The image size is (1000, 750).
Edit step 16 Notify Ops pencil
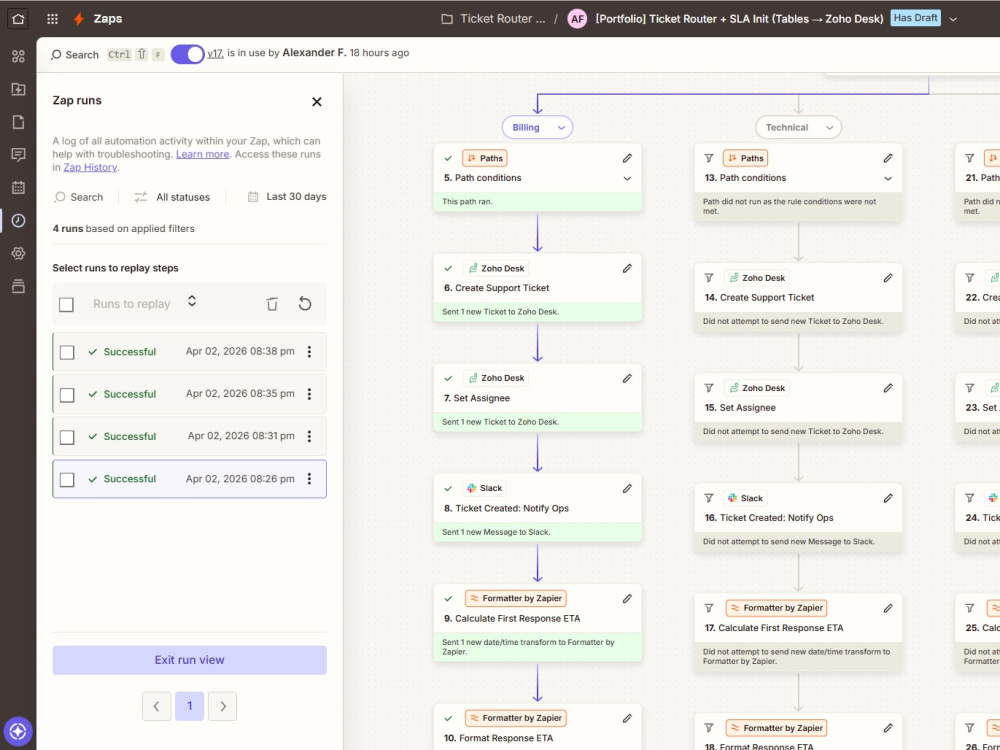888,498
